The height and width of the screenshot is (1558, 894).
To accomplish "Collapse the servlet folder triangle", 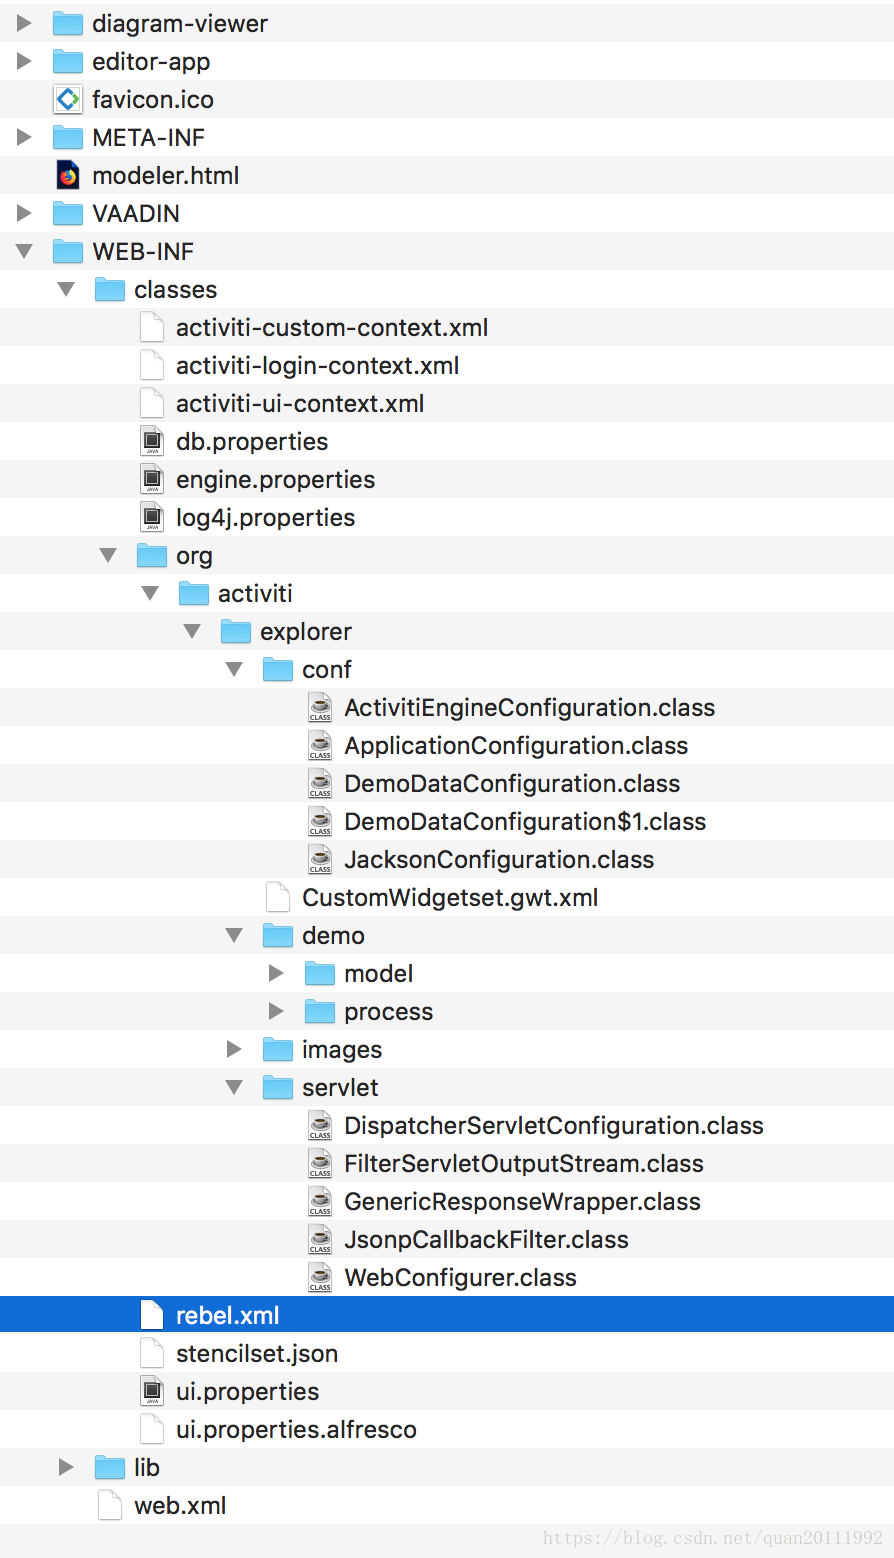I will pos(235,1087).
